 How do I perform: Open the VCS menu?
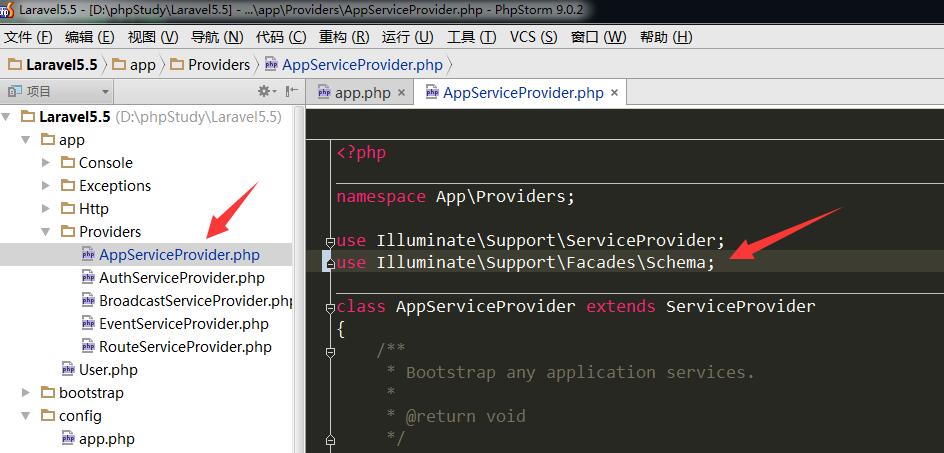[x=533, y=37]
